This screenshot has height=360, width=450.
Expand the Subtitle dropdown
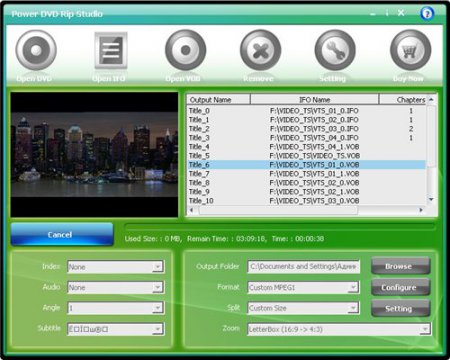click(158, 329)
